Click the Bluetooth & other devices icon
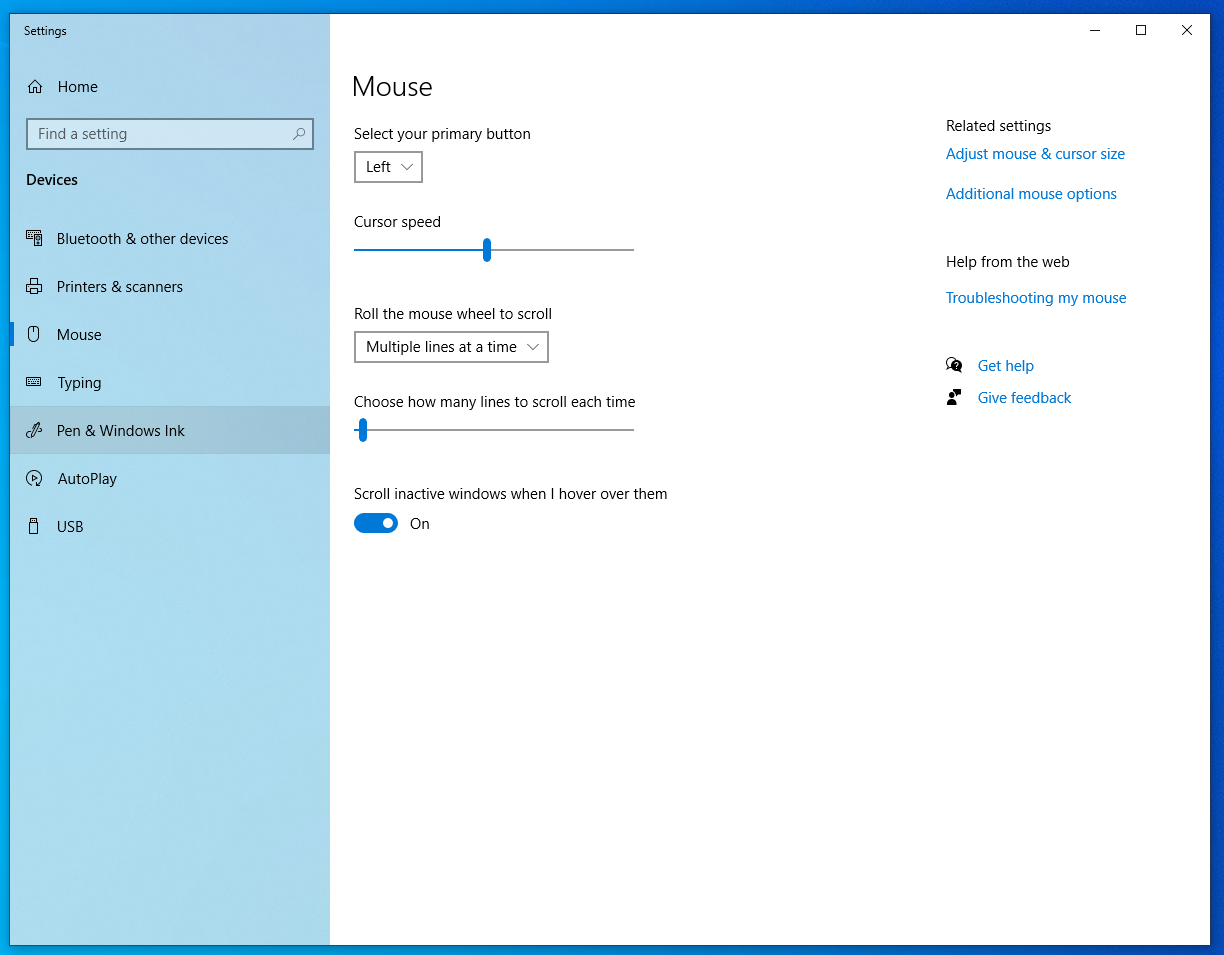This screenshot has height=955, width=1224. [x=35, y=239]
